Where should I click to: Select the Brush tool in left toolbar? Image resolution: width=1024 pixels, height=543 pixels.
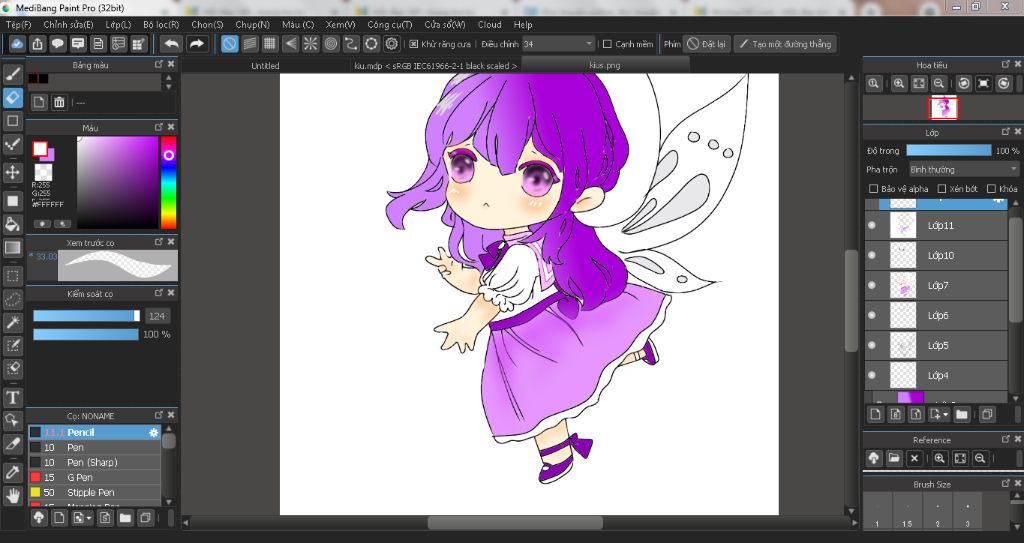click(12, 74)
